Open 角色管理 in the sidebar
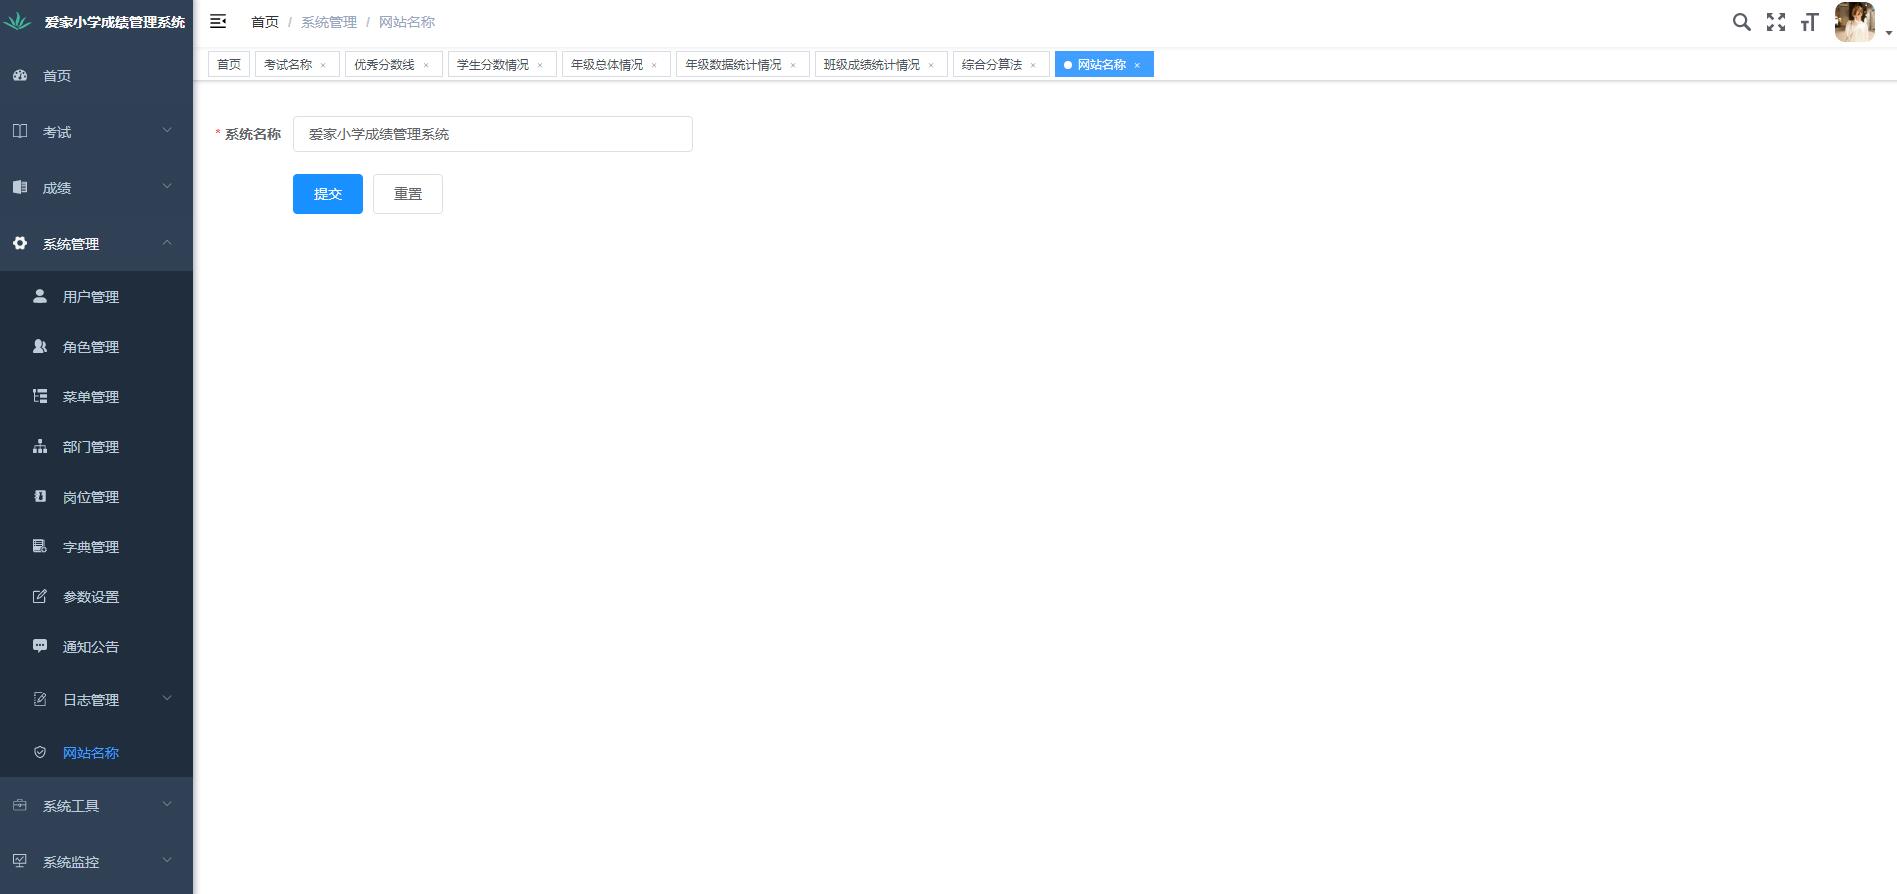1897x894 pixels. coord(90,347)
